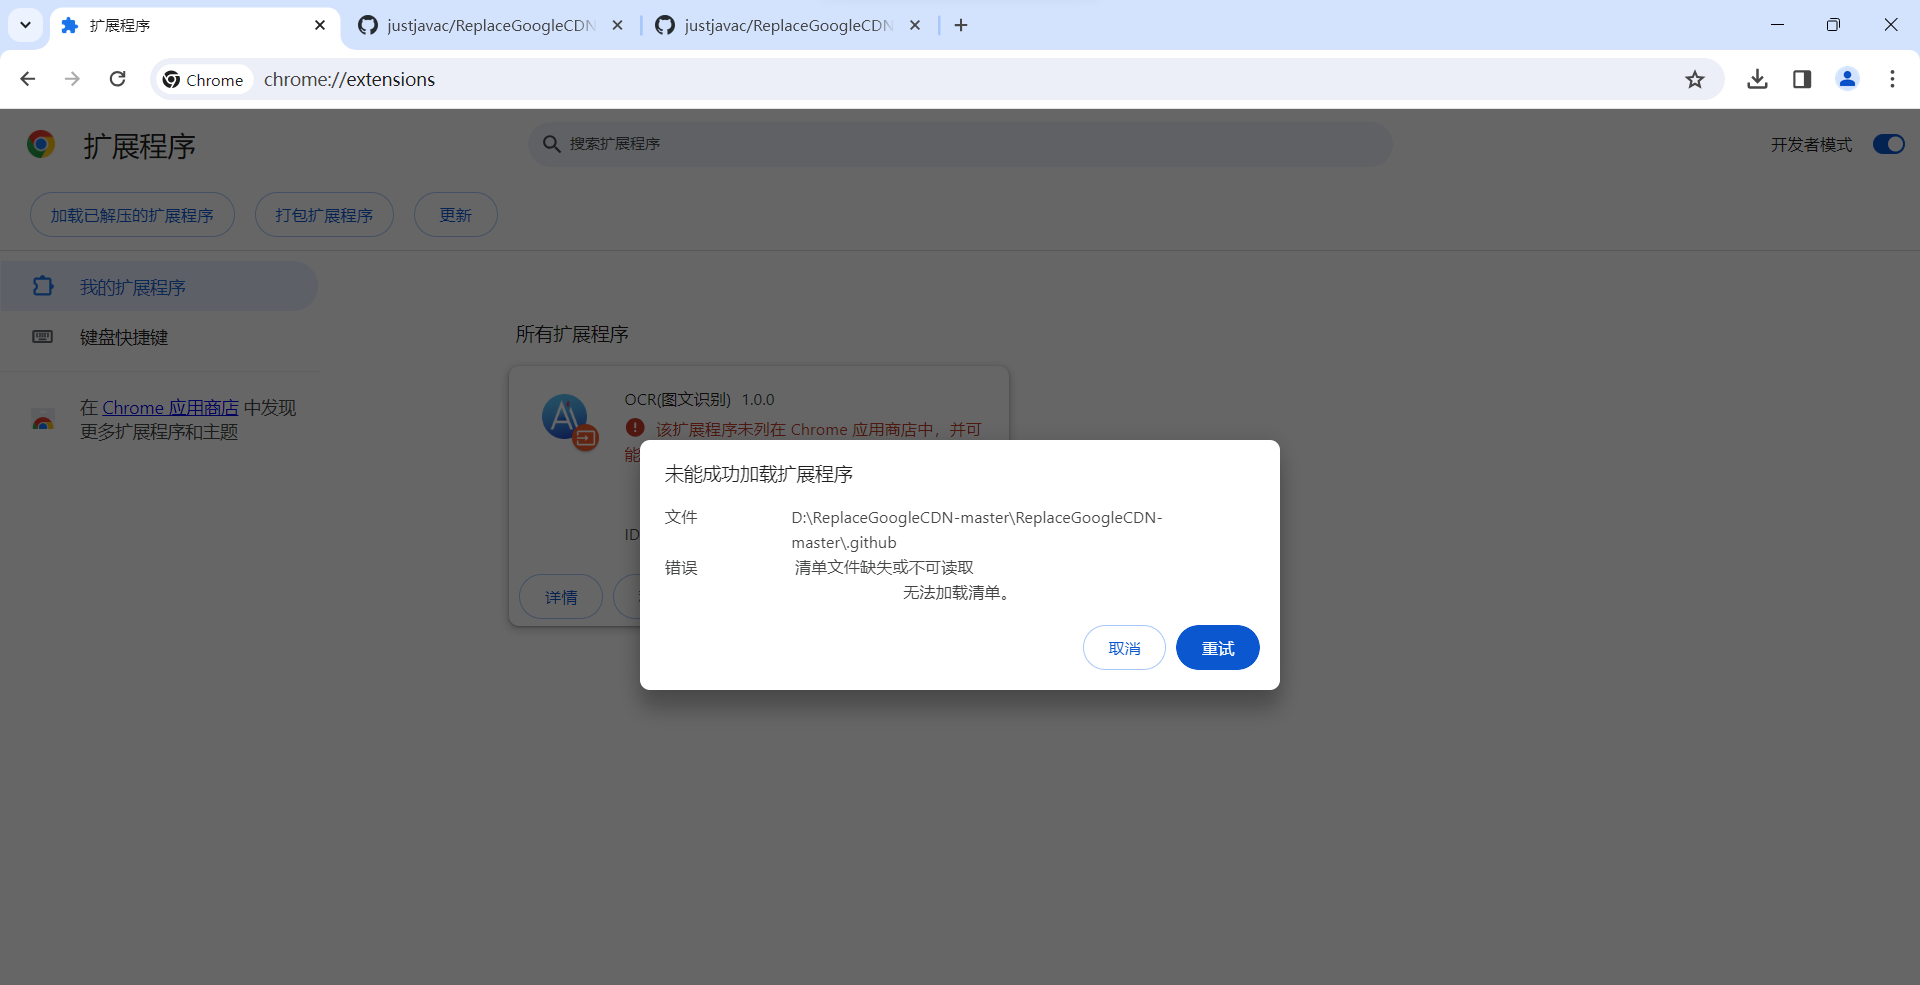Click the 重试 button in the dialog

[1217, 647]
